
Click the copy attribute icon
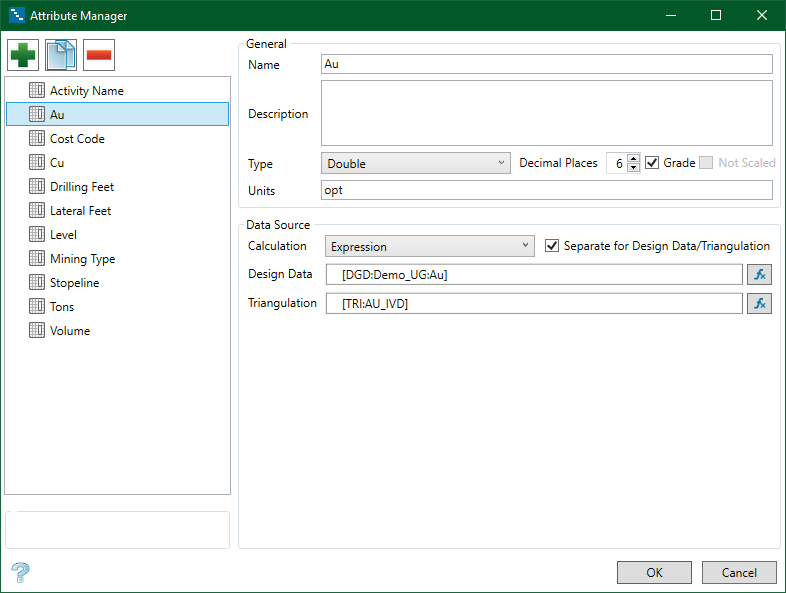click(61, 54)
